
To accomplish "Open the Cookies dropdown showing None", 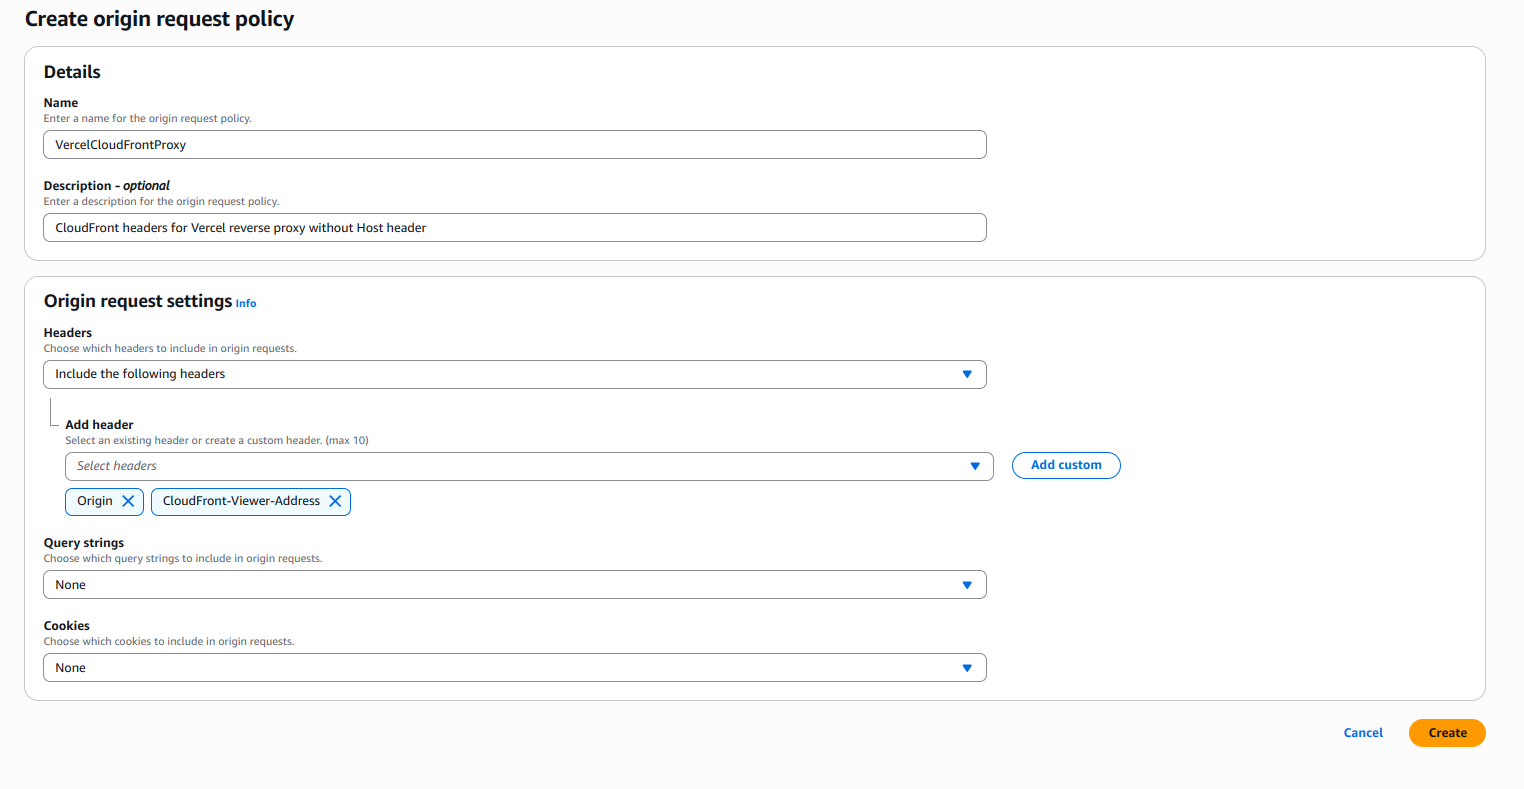I will [x=514, y=667].
